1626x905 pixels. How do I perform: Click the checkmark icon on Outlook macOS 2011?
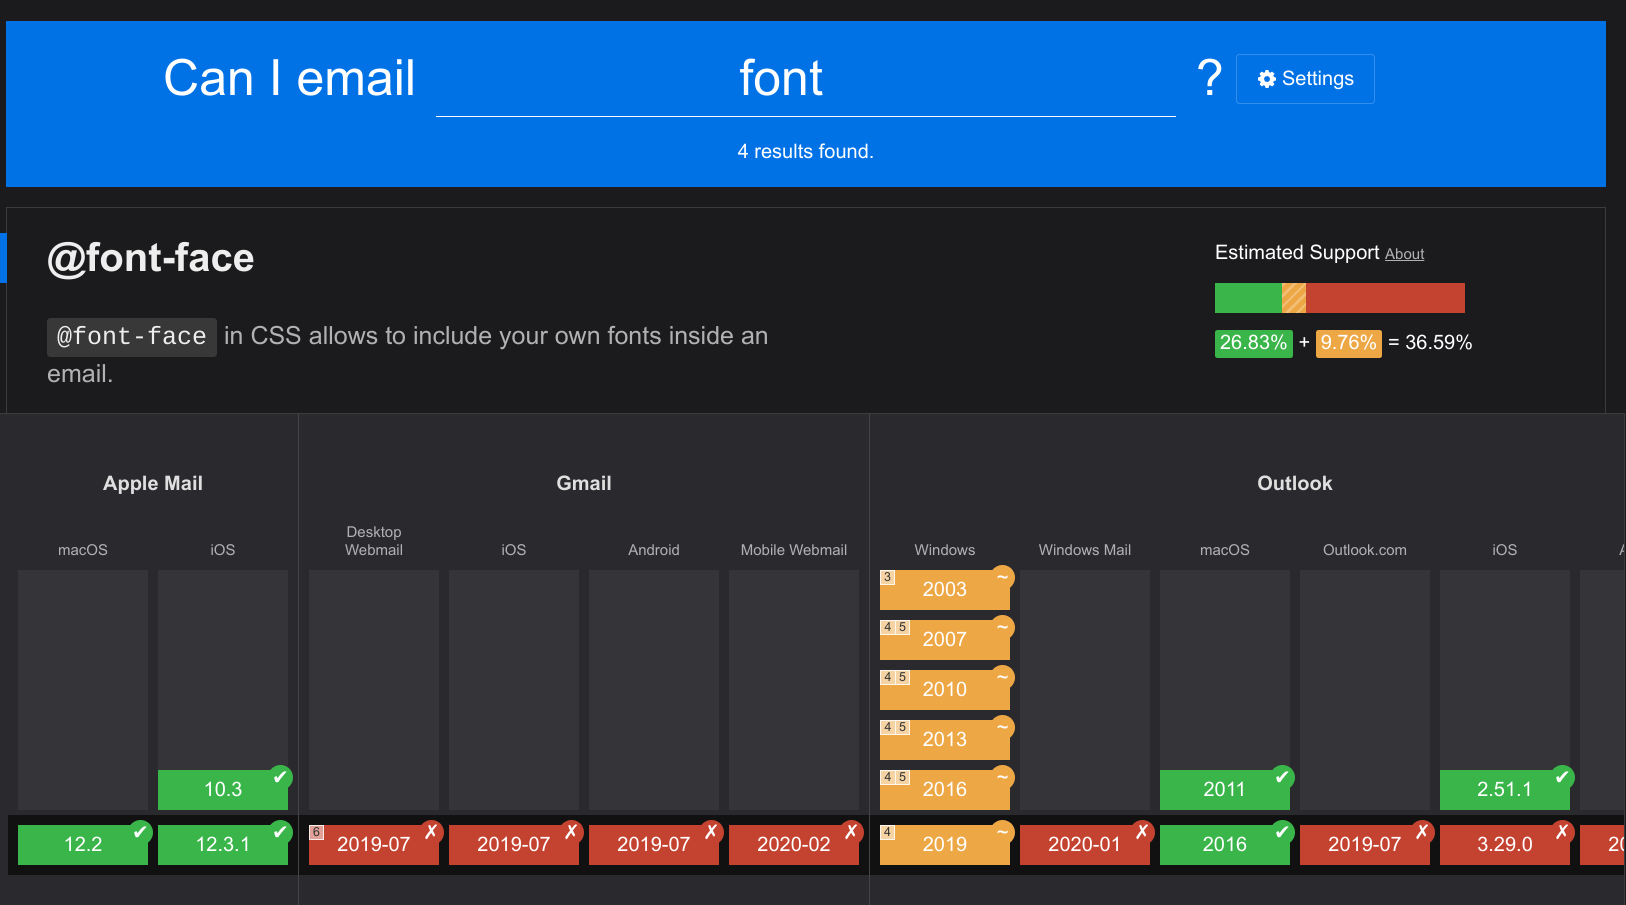coord(1282,776)
